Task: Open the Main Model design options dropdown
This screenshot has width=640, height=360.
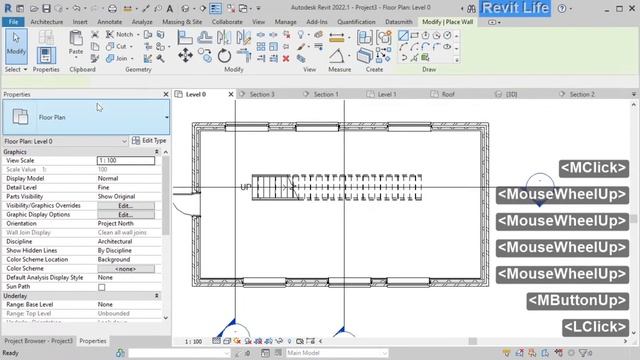Action: click(337, 353)
